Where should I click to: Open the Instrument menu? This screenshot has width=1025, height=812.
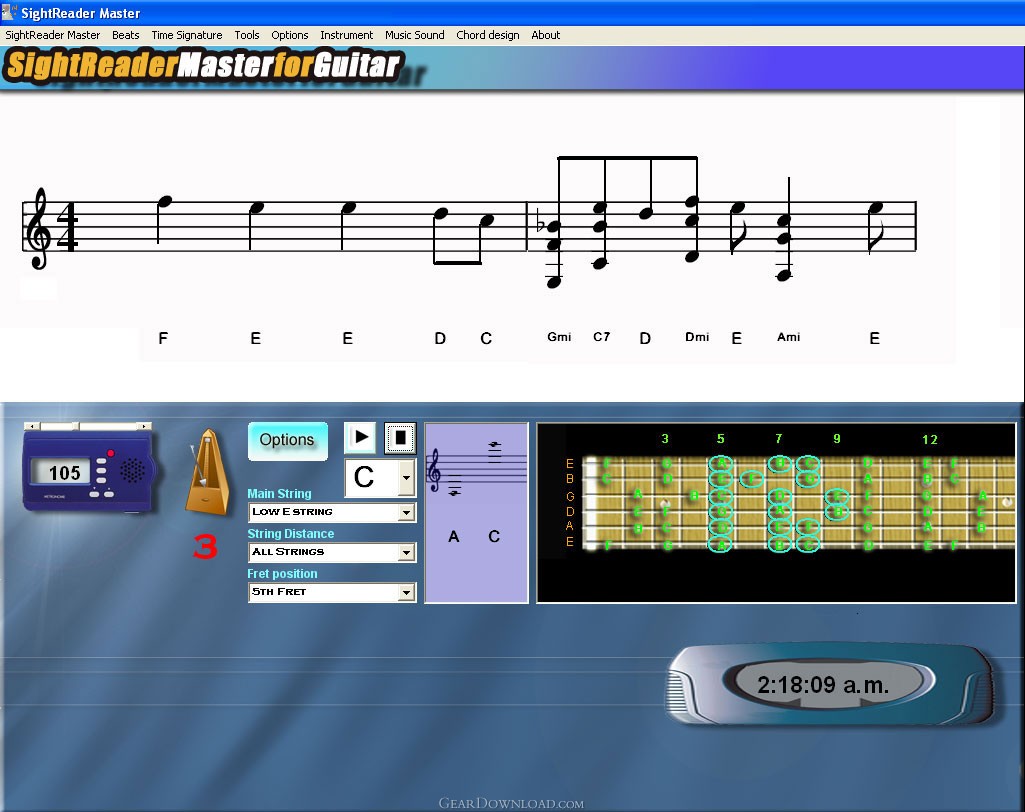point(346,35)
